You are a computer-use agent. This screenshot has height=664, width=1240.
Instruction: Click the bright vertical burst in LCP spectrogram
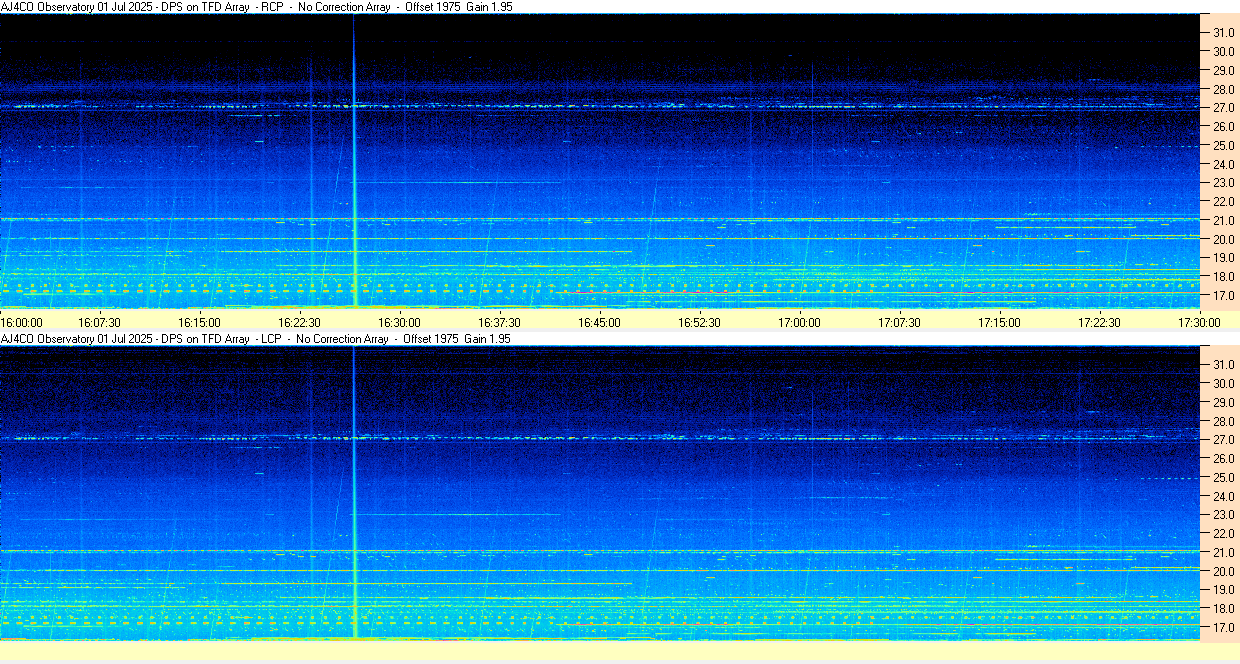354,493
